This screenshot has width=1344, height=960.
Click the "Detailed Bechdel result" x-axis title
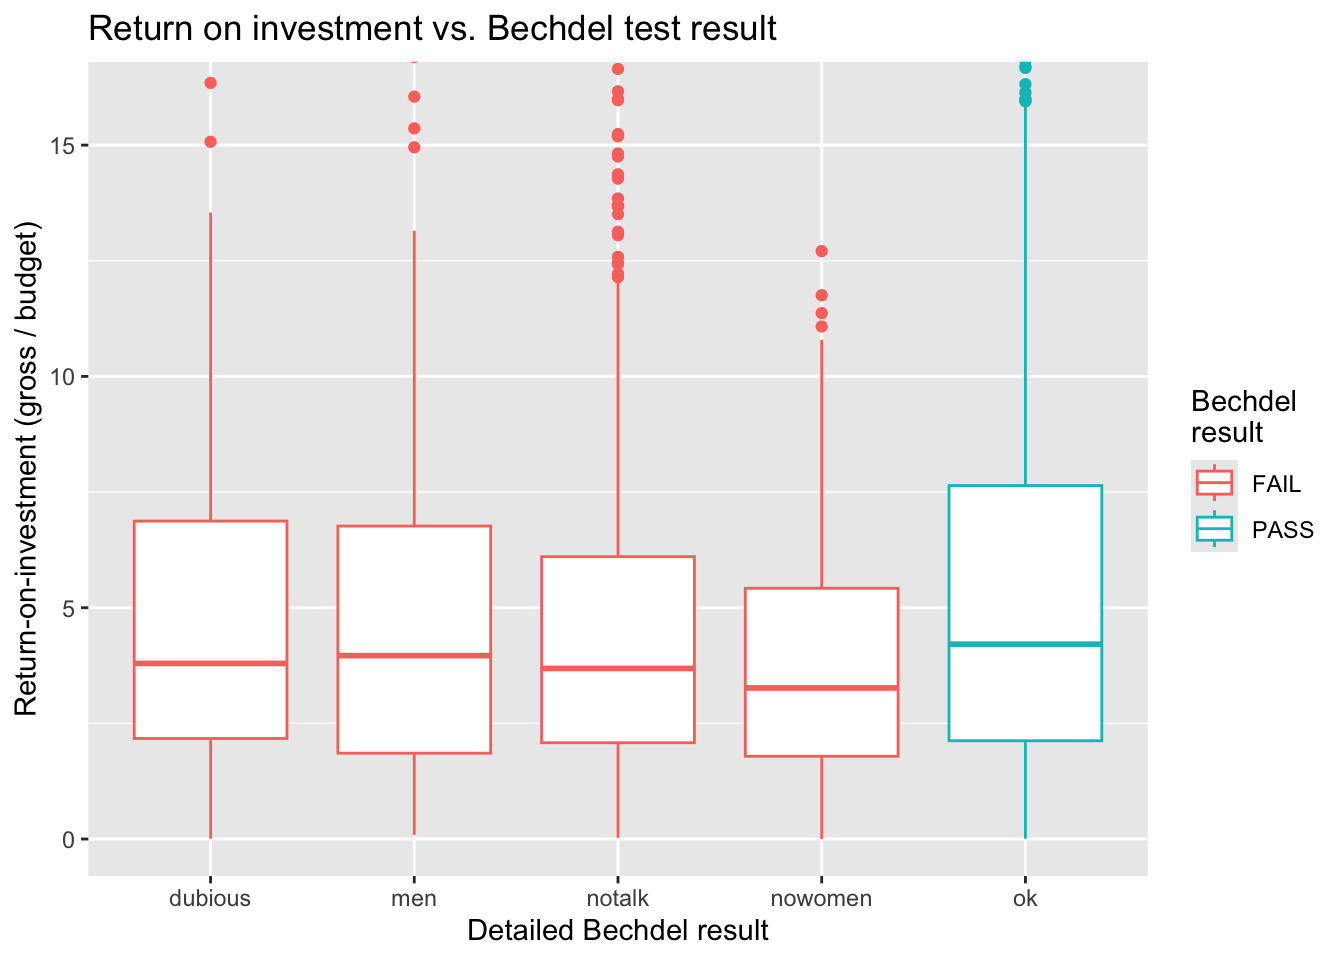coord(617,931)
